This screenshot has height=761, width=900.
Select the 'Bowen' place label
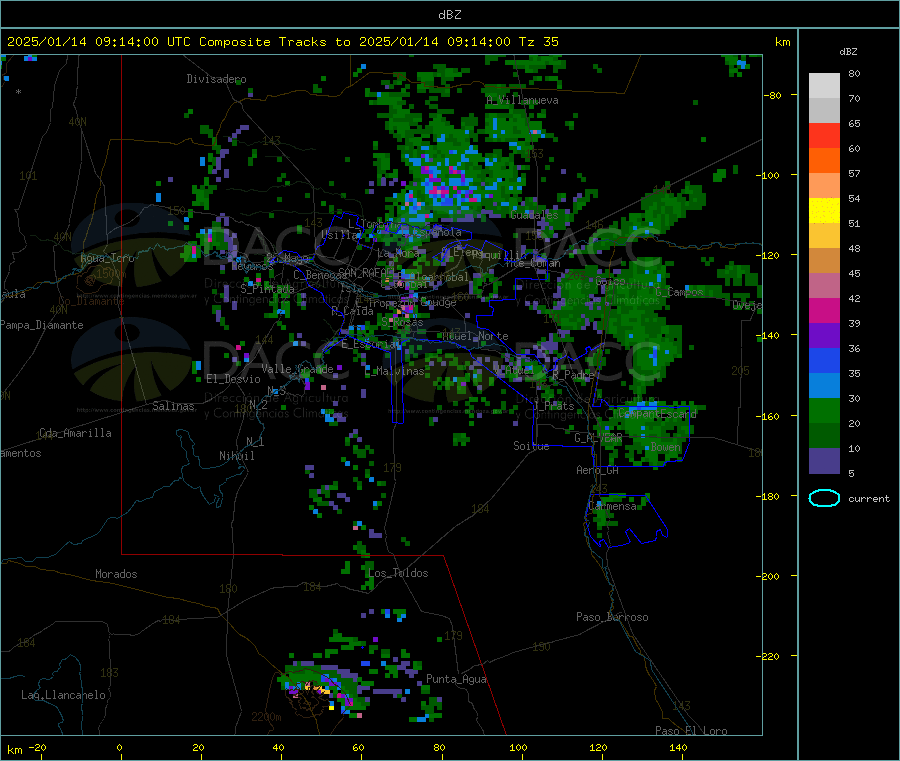tap(665, 446)
